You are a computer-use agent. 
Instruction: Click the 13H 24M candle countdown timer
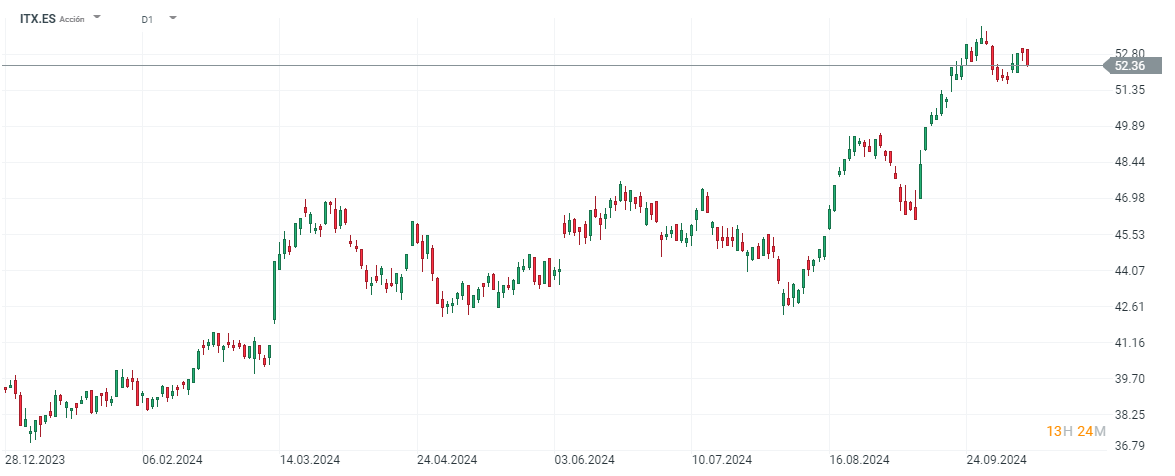pyautogui.click(x=1076, y=431)
